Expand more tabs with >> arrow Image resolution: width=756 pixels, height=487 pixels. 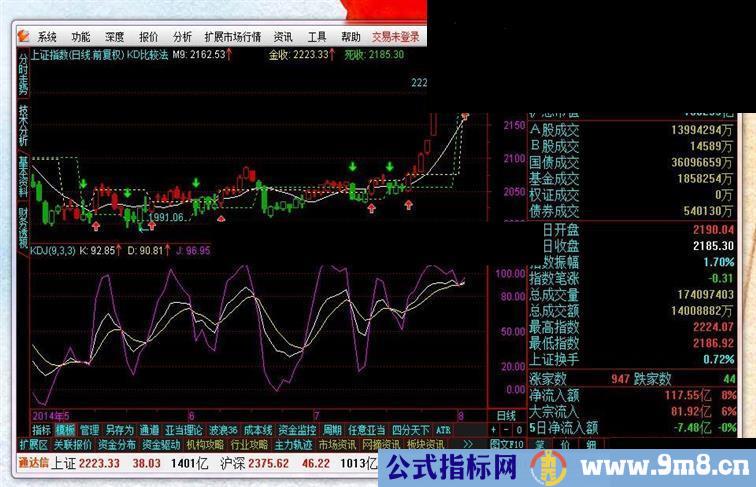(466, 443)
